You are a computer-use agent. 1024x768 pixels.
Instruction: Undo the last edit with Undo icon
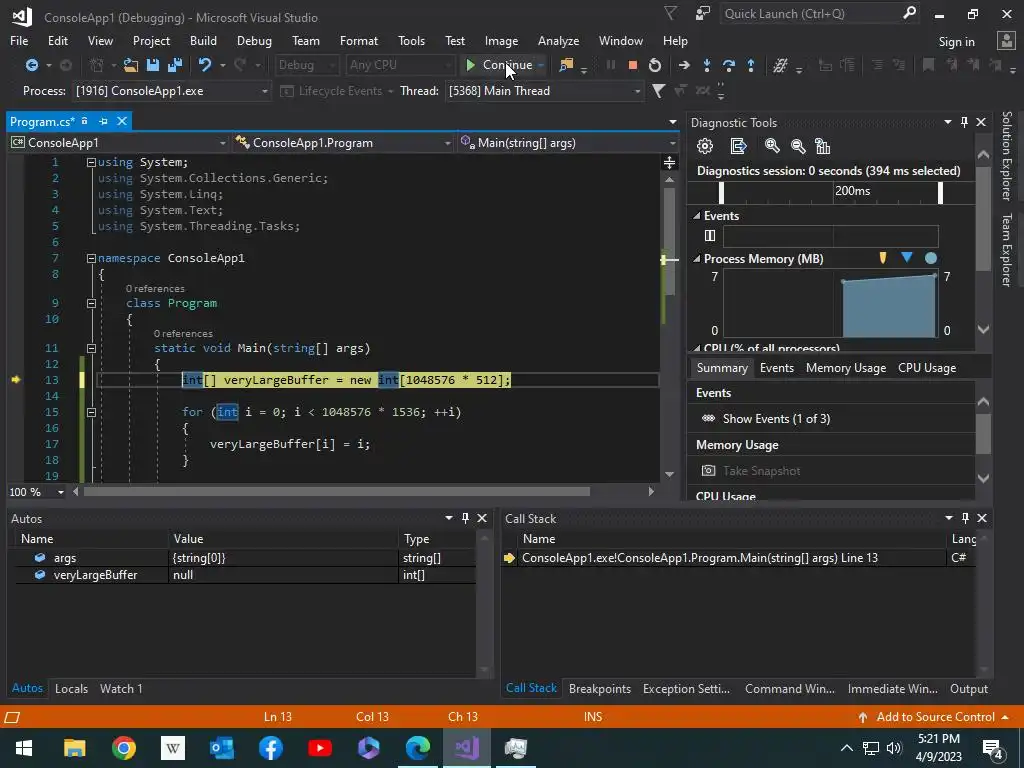pyautogui.click(x=205, y=65)
